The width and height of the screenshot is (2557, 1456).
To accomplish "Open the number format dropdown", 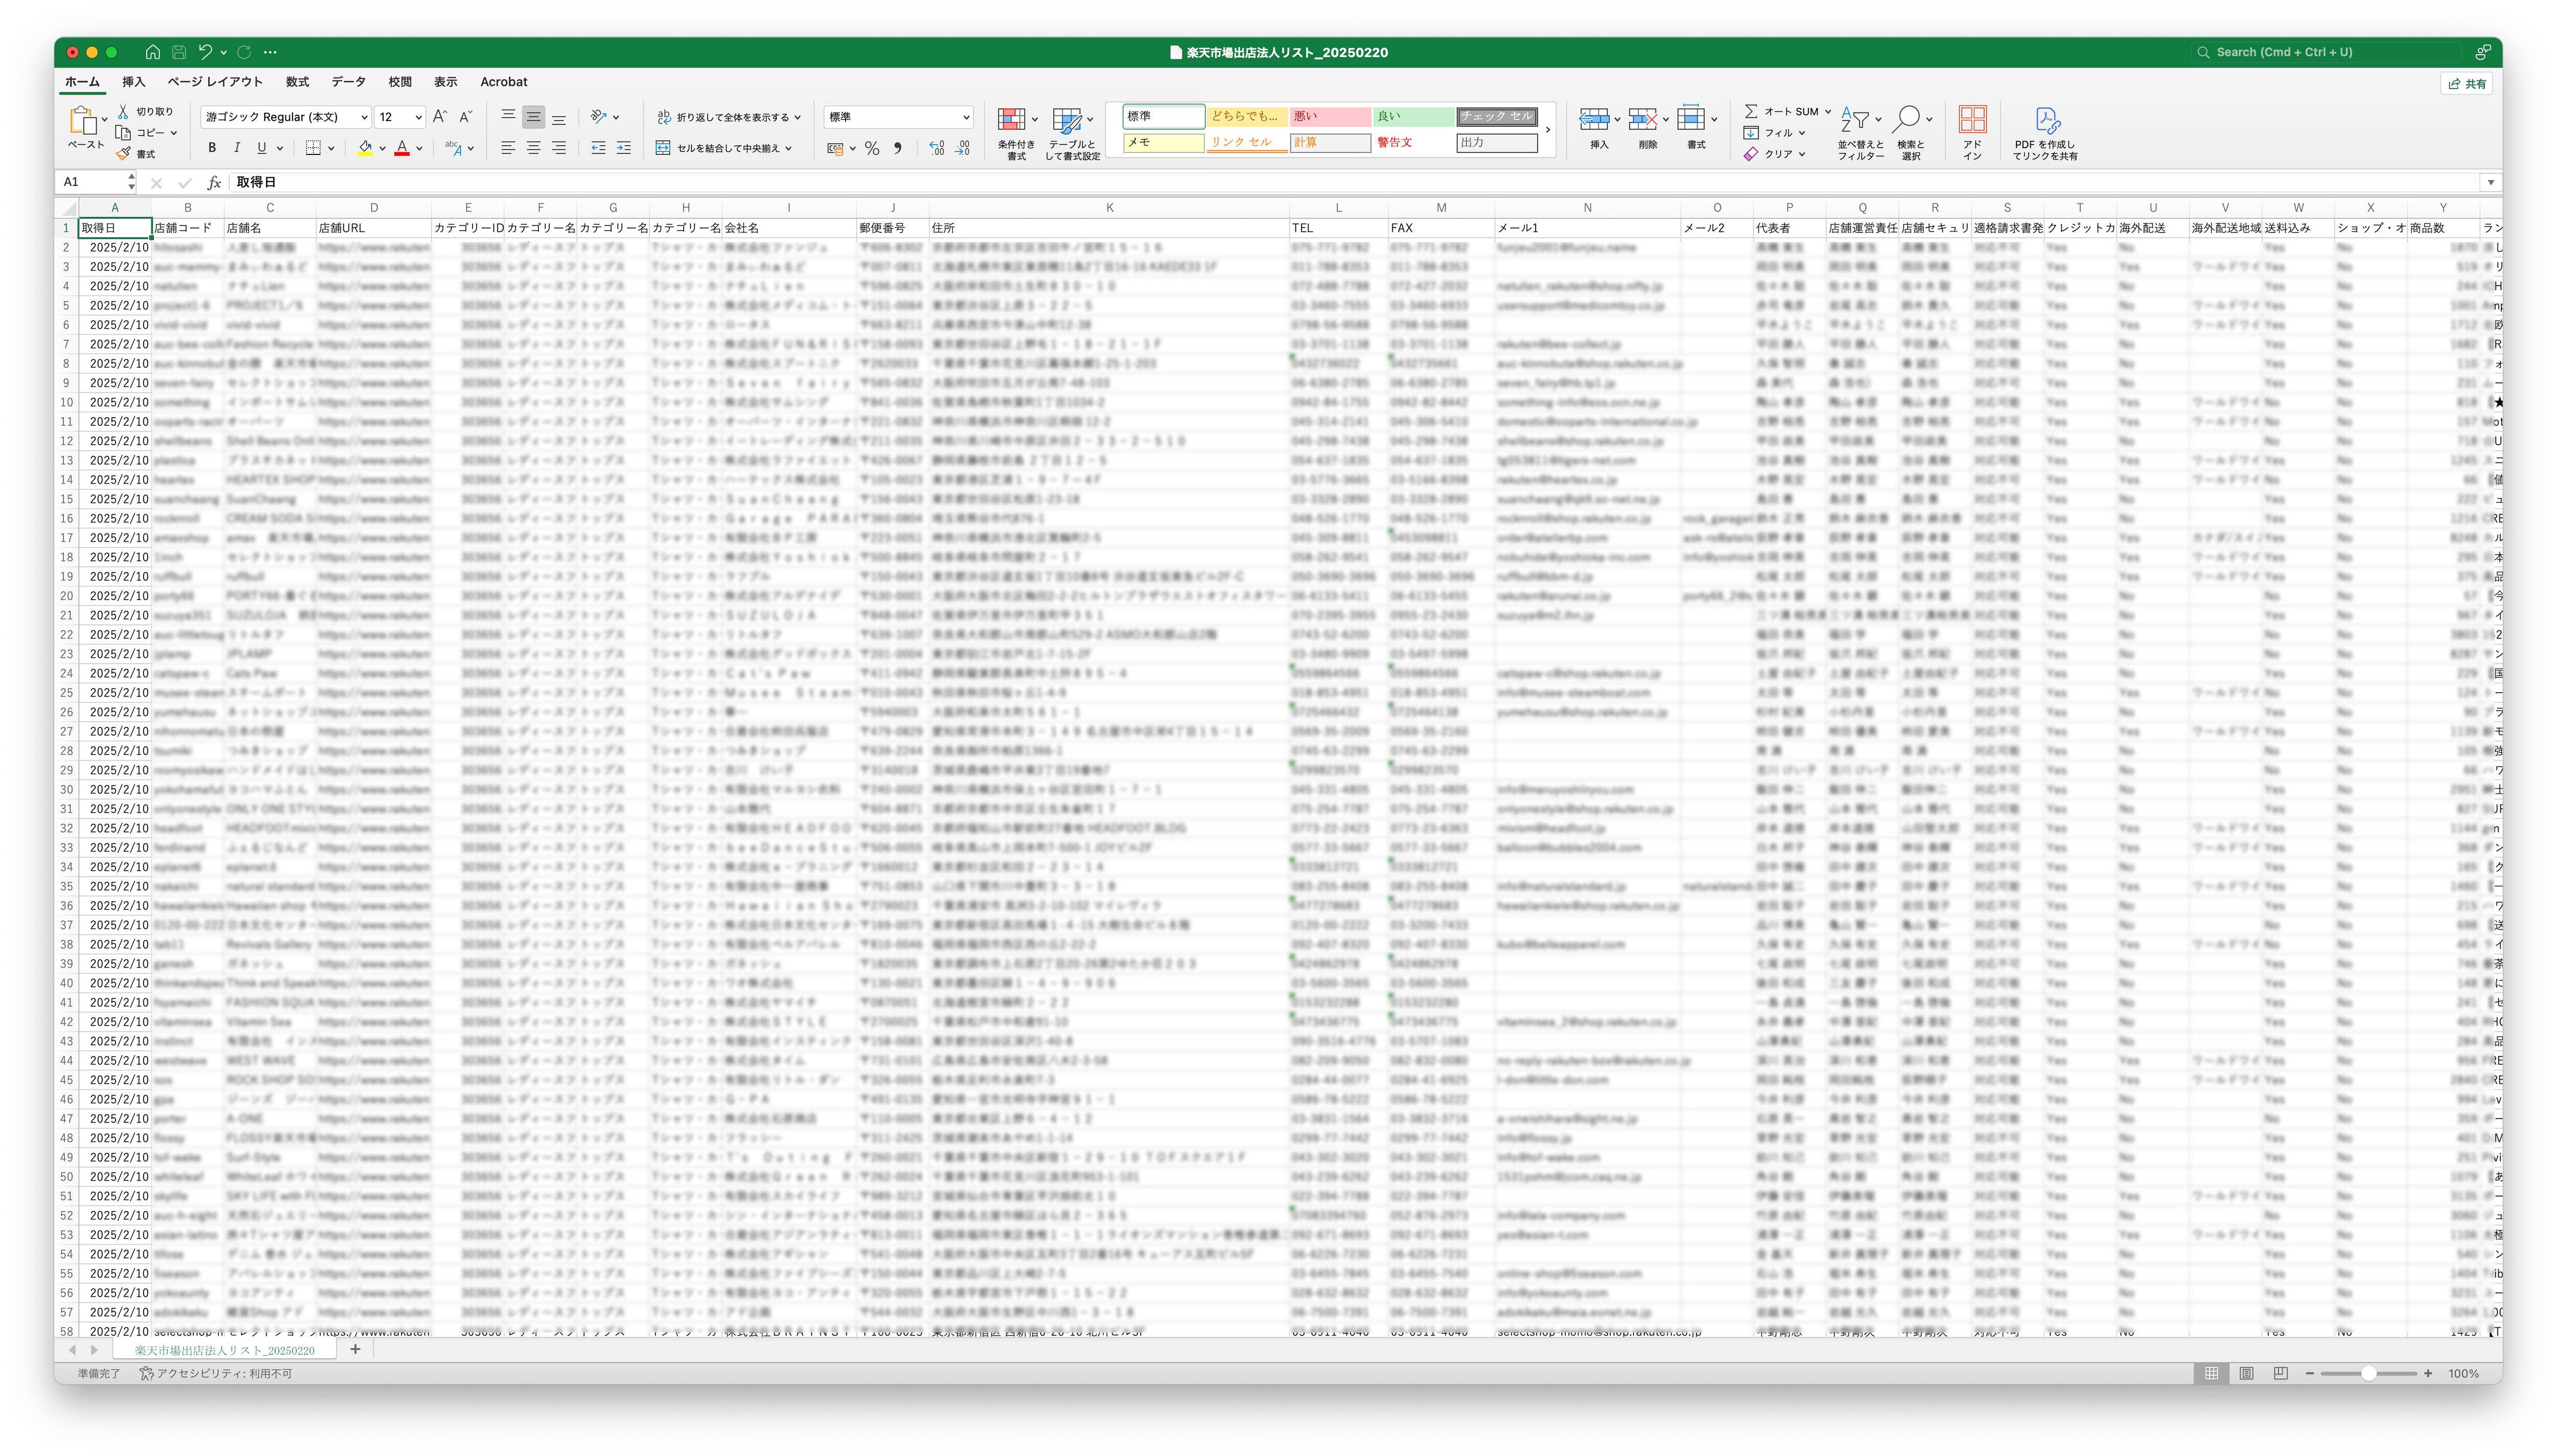I will [x=966, y=117].
